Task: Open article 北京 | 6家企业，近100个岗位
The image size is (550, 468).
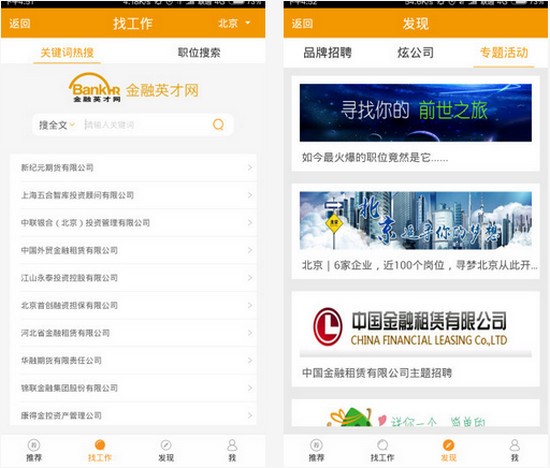Action: (x=420, y=265)
